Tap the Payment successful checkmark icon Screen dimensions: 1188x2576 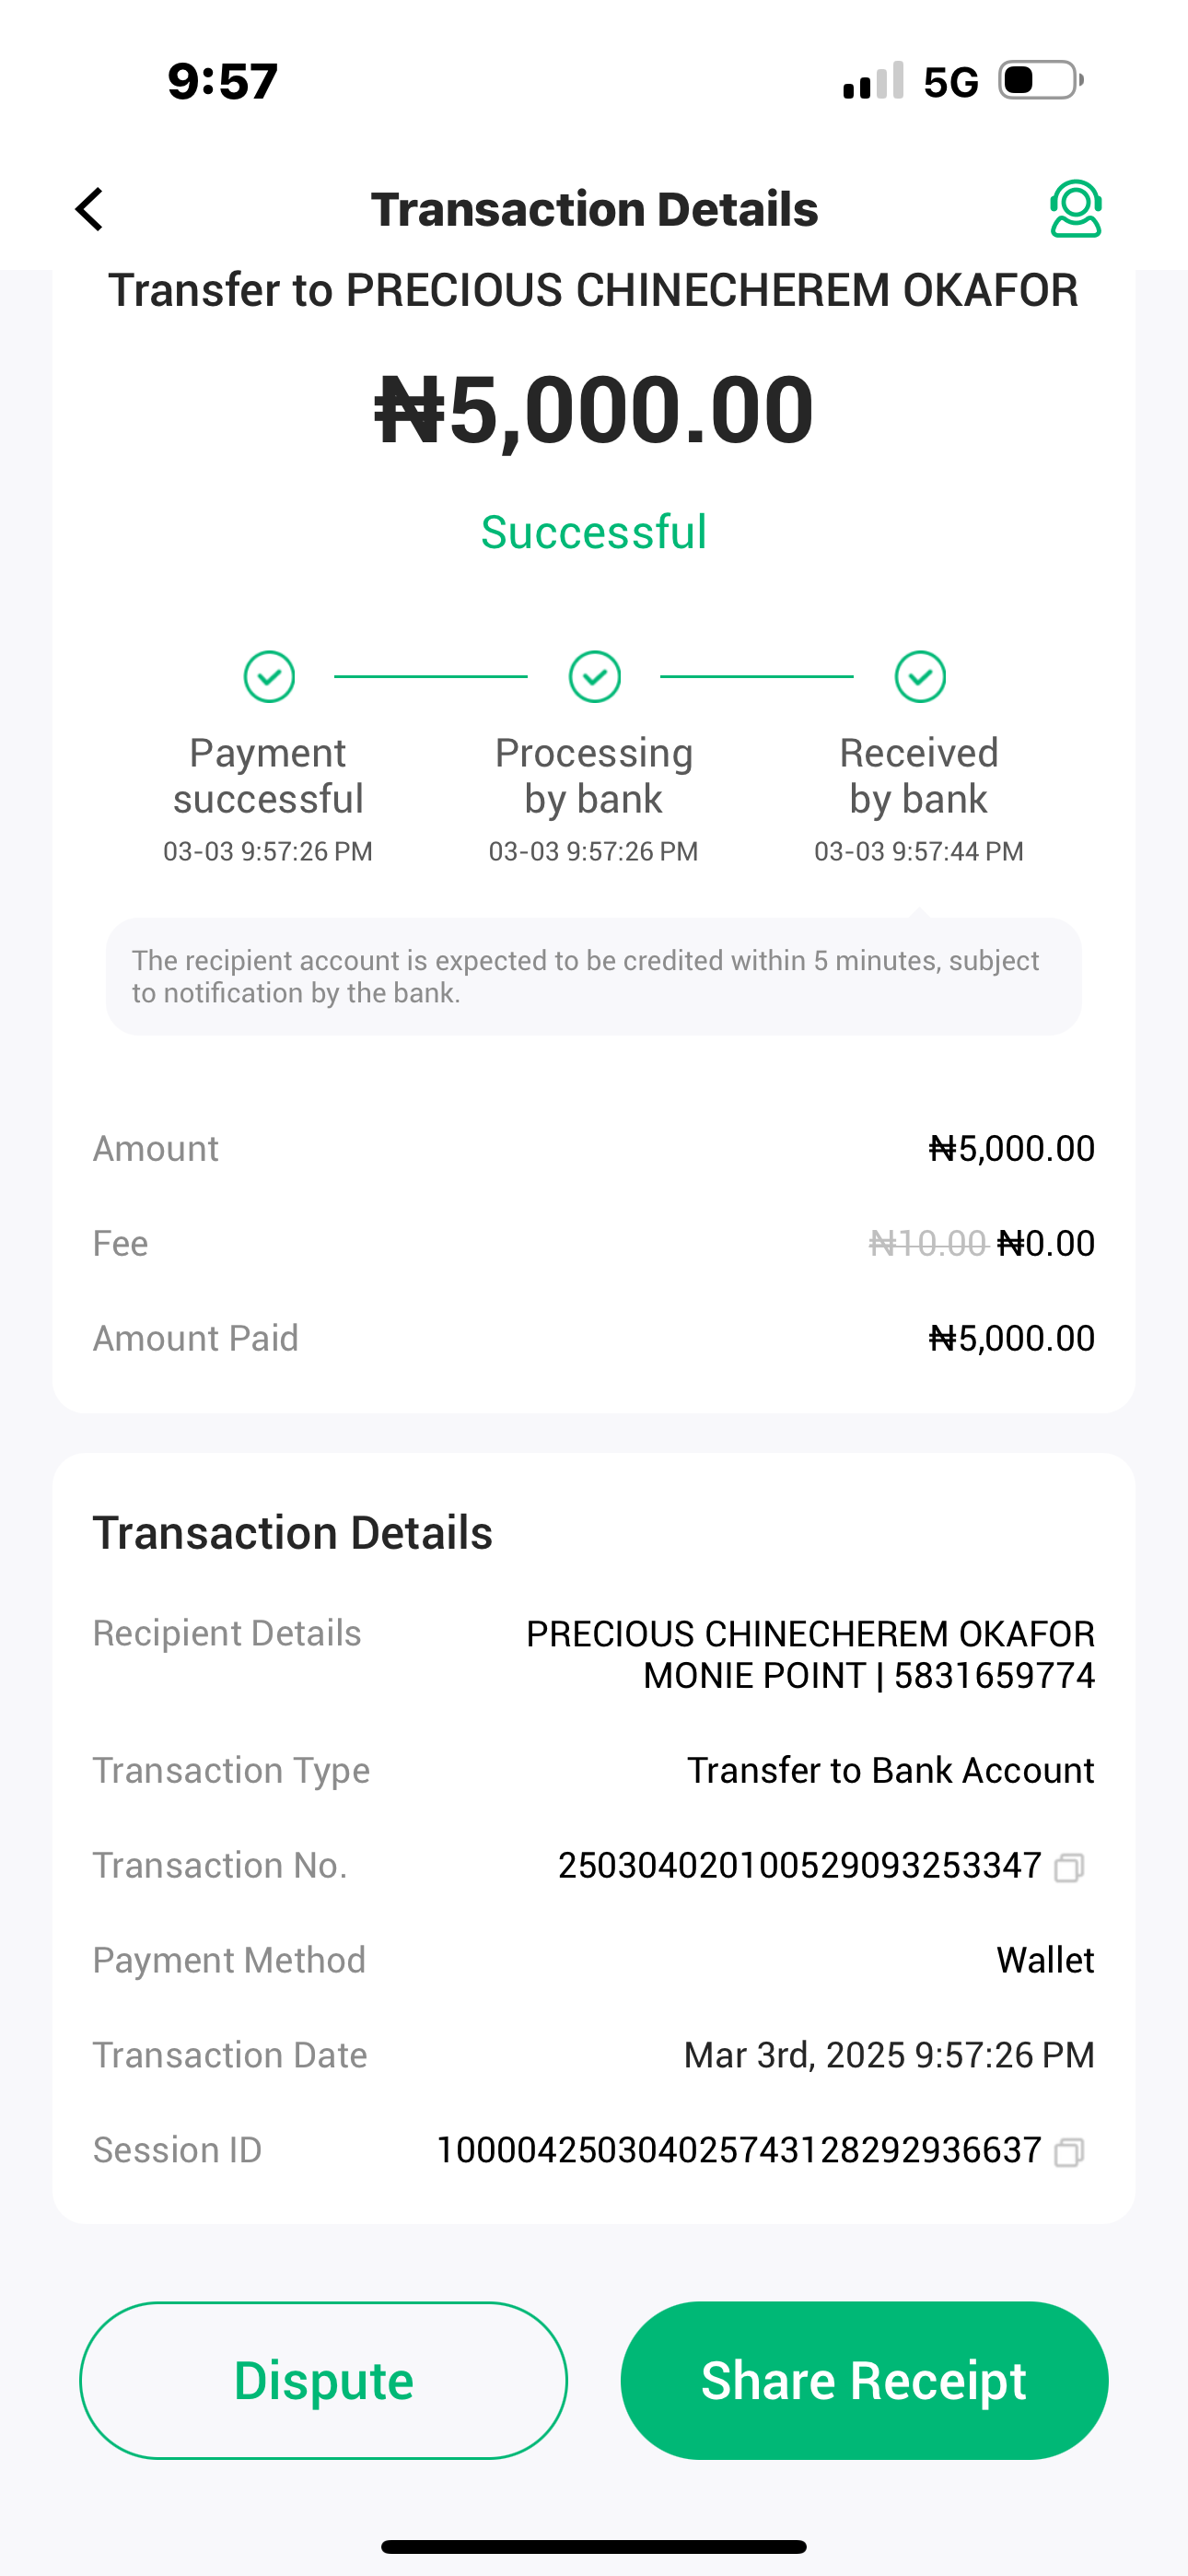pos(269,677)
